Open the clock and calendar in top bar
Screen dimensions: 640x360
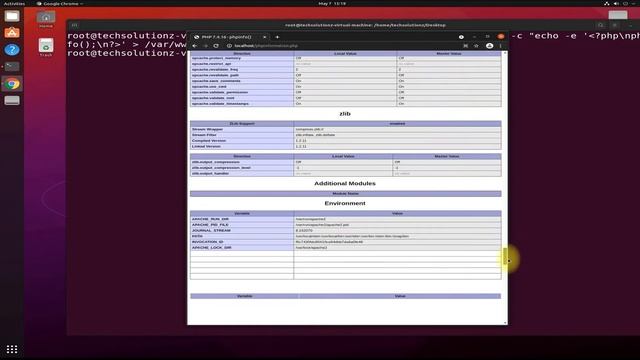click(332, 3)
